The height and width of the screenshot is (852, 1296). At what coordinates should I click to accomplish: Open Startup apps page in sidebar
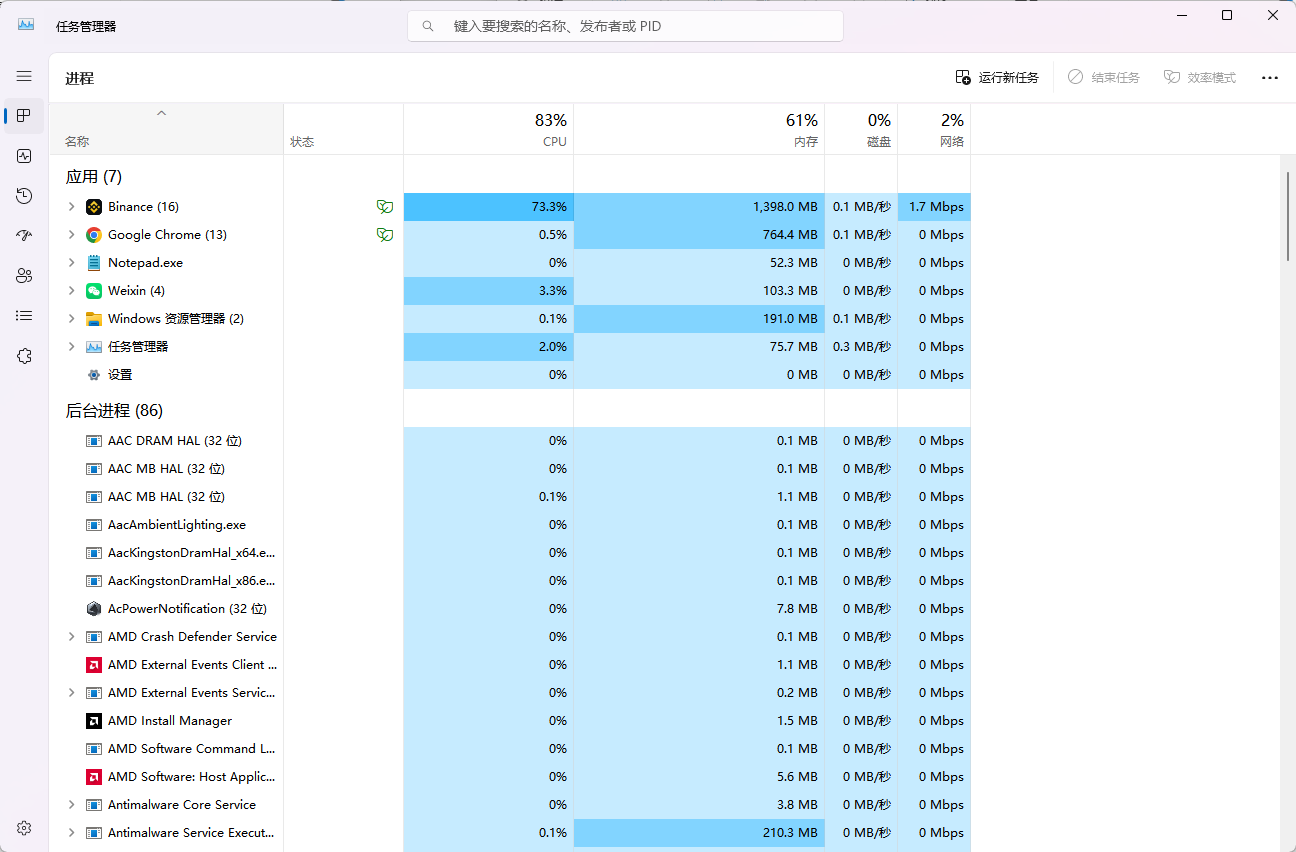point(24,236)
